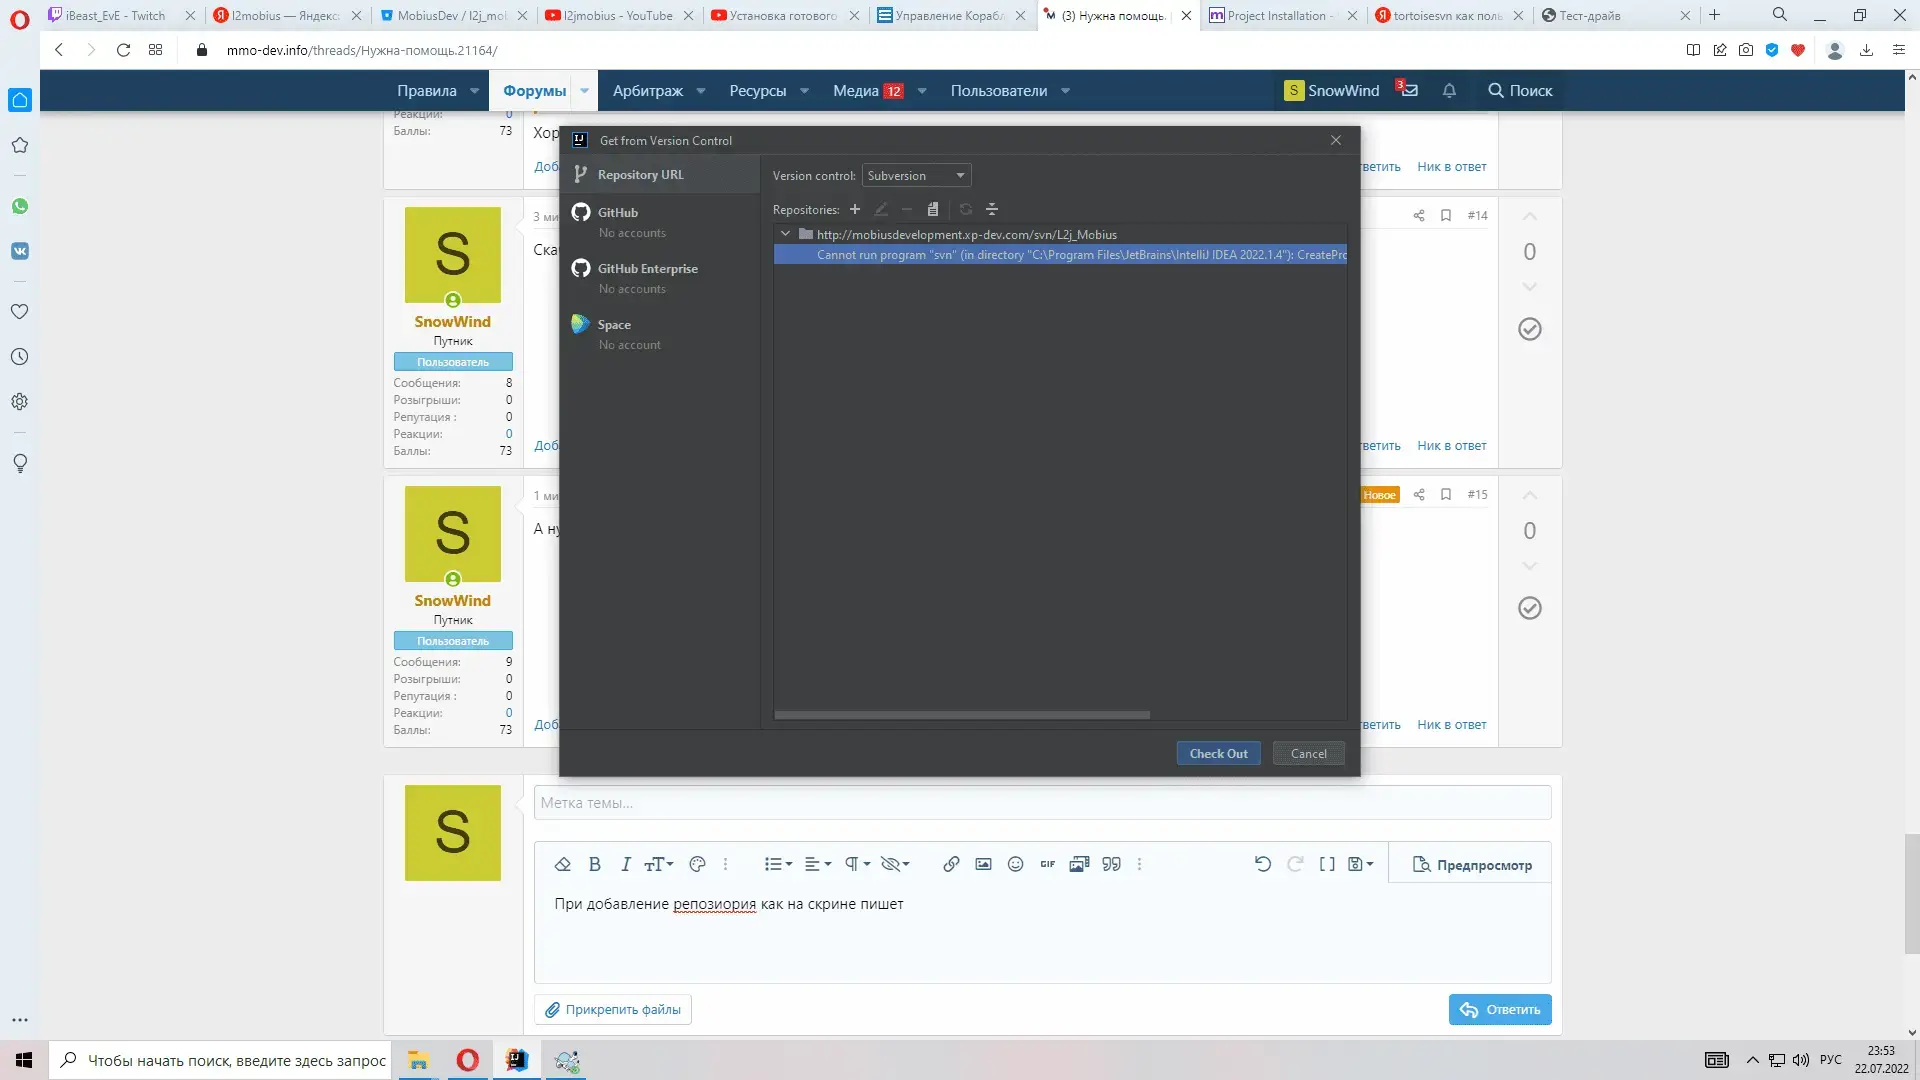Open Opera history clock sidebar icon
Image resolution: width=1920 pixels, height=1080 pixels.
tap(20, 357)
